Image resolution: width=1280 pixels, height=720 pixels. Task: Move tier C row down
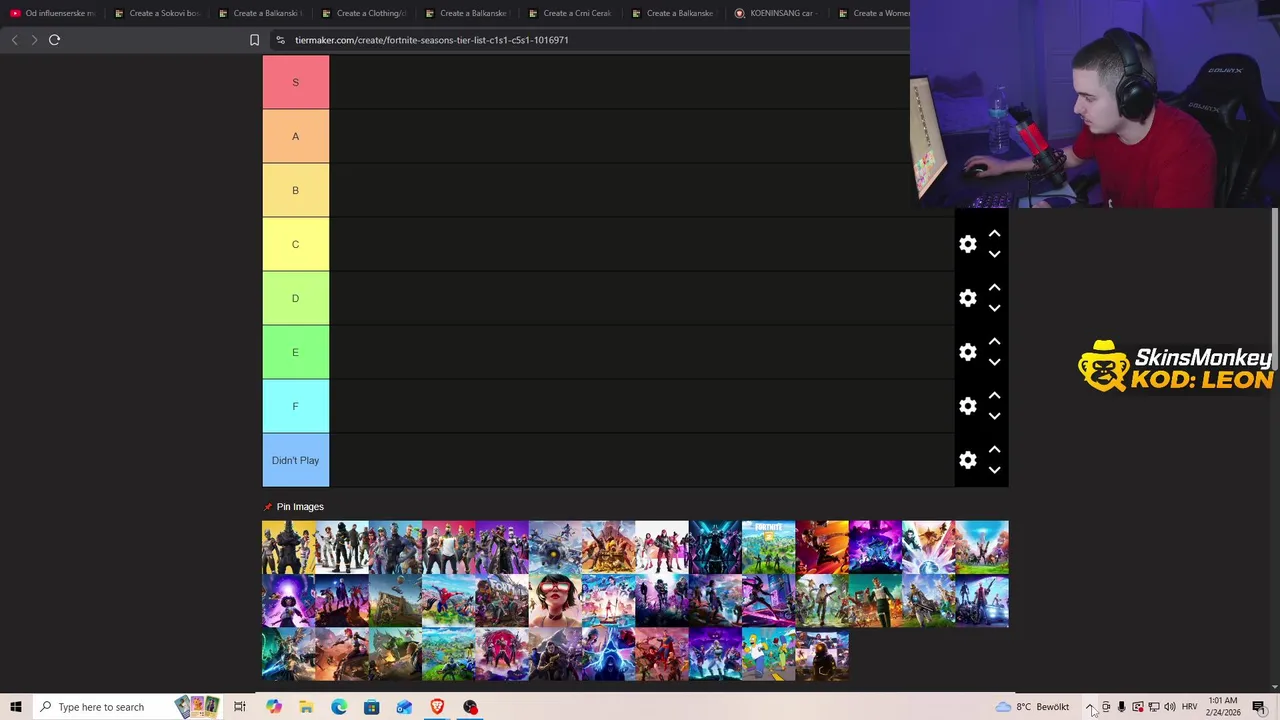994,254
